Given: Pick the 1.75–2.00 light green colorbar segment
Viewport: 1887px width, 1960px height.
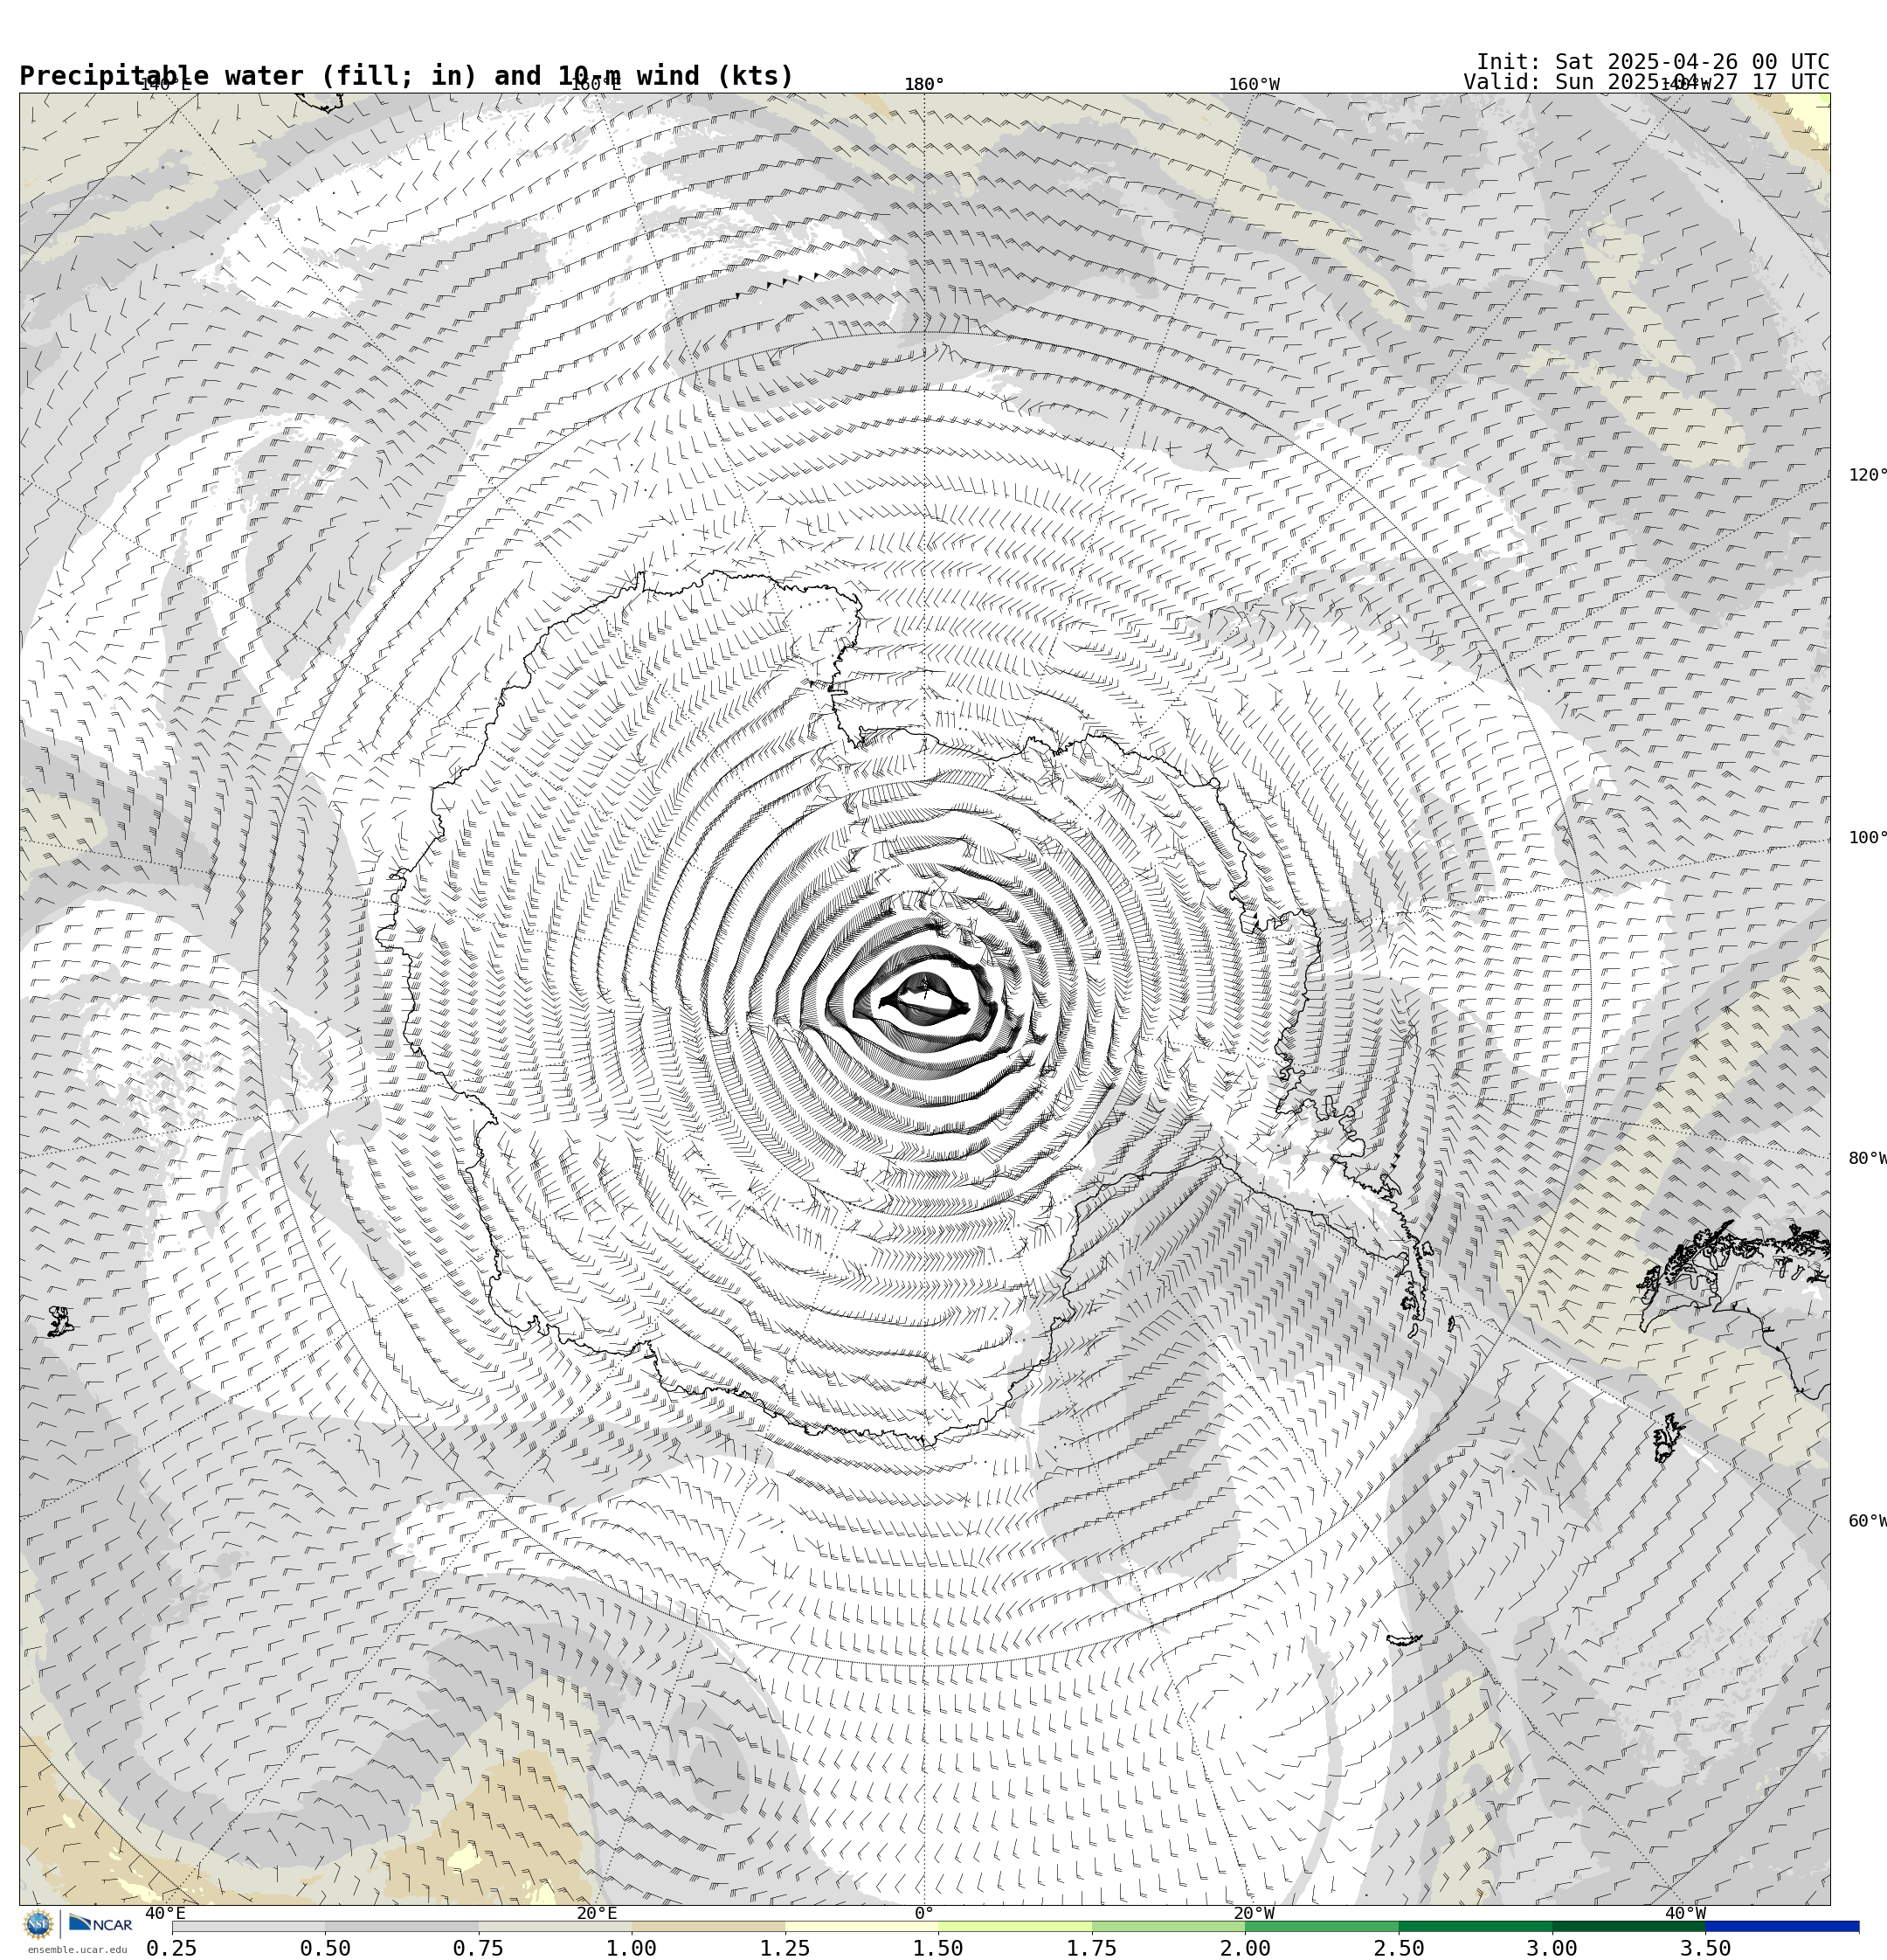Looking at the screenshot, I should (x=1168, y=1926).
